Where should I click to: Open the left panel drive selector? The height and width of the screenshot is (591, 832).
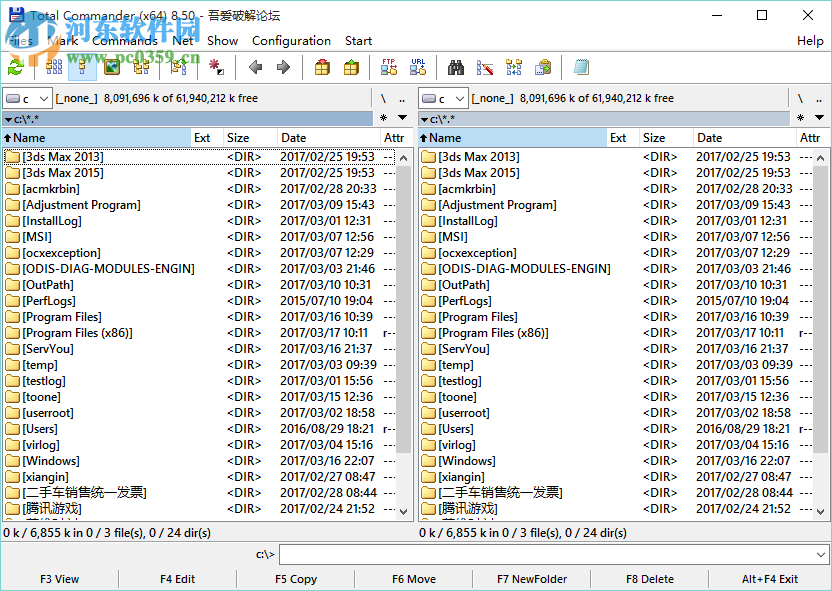(42, 98)
